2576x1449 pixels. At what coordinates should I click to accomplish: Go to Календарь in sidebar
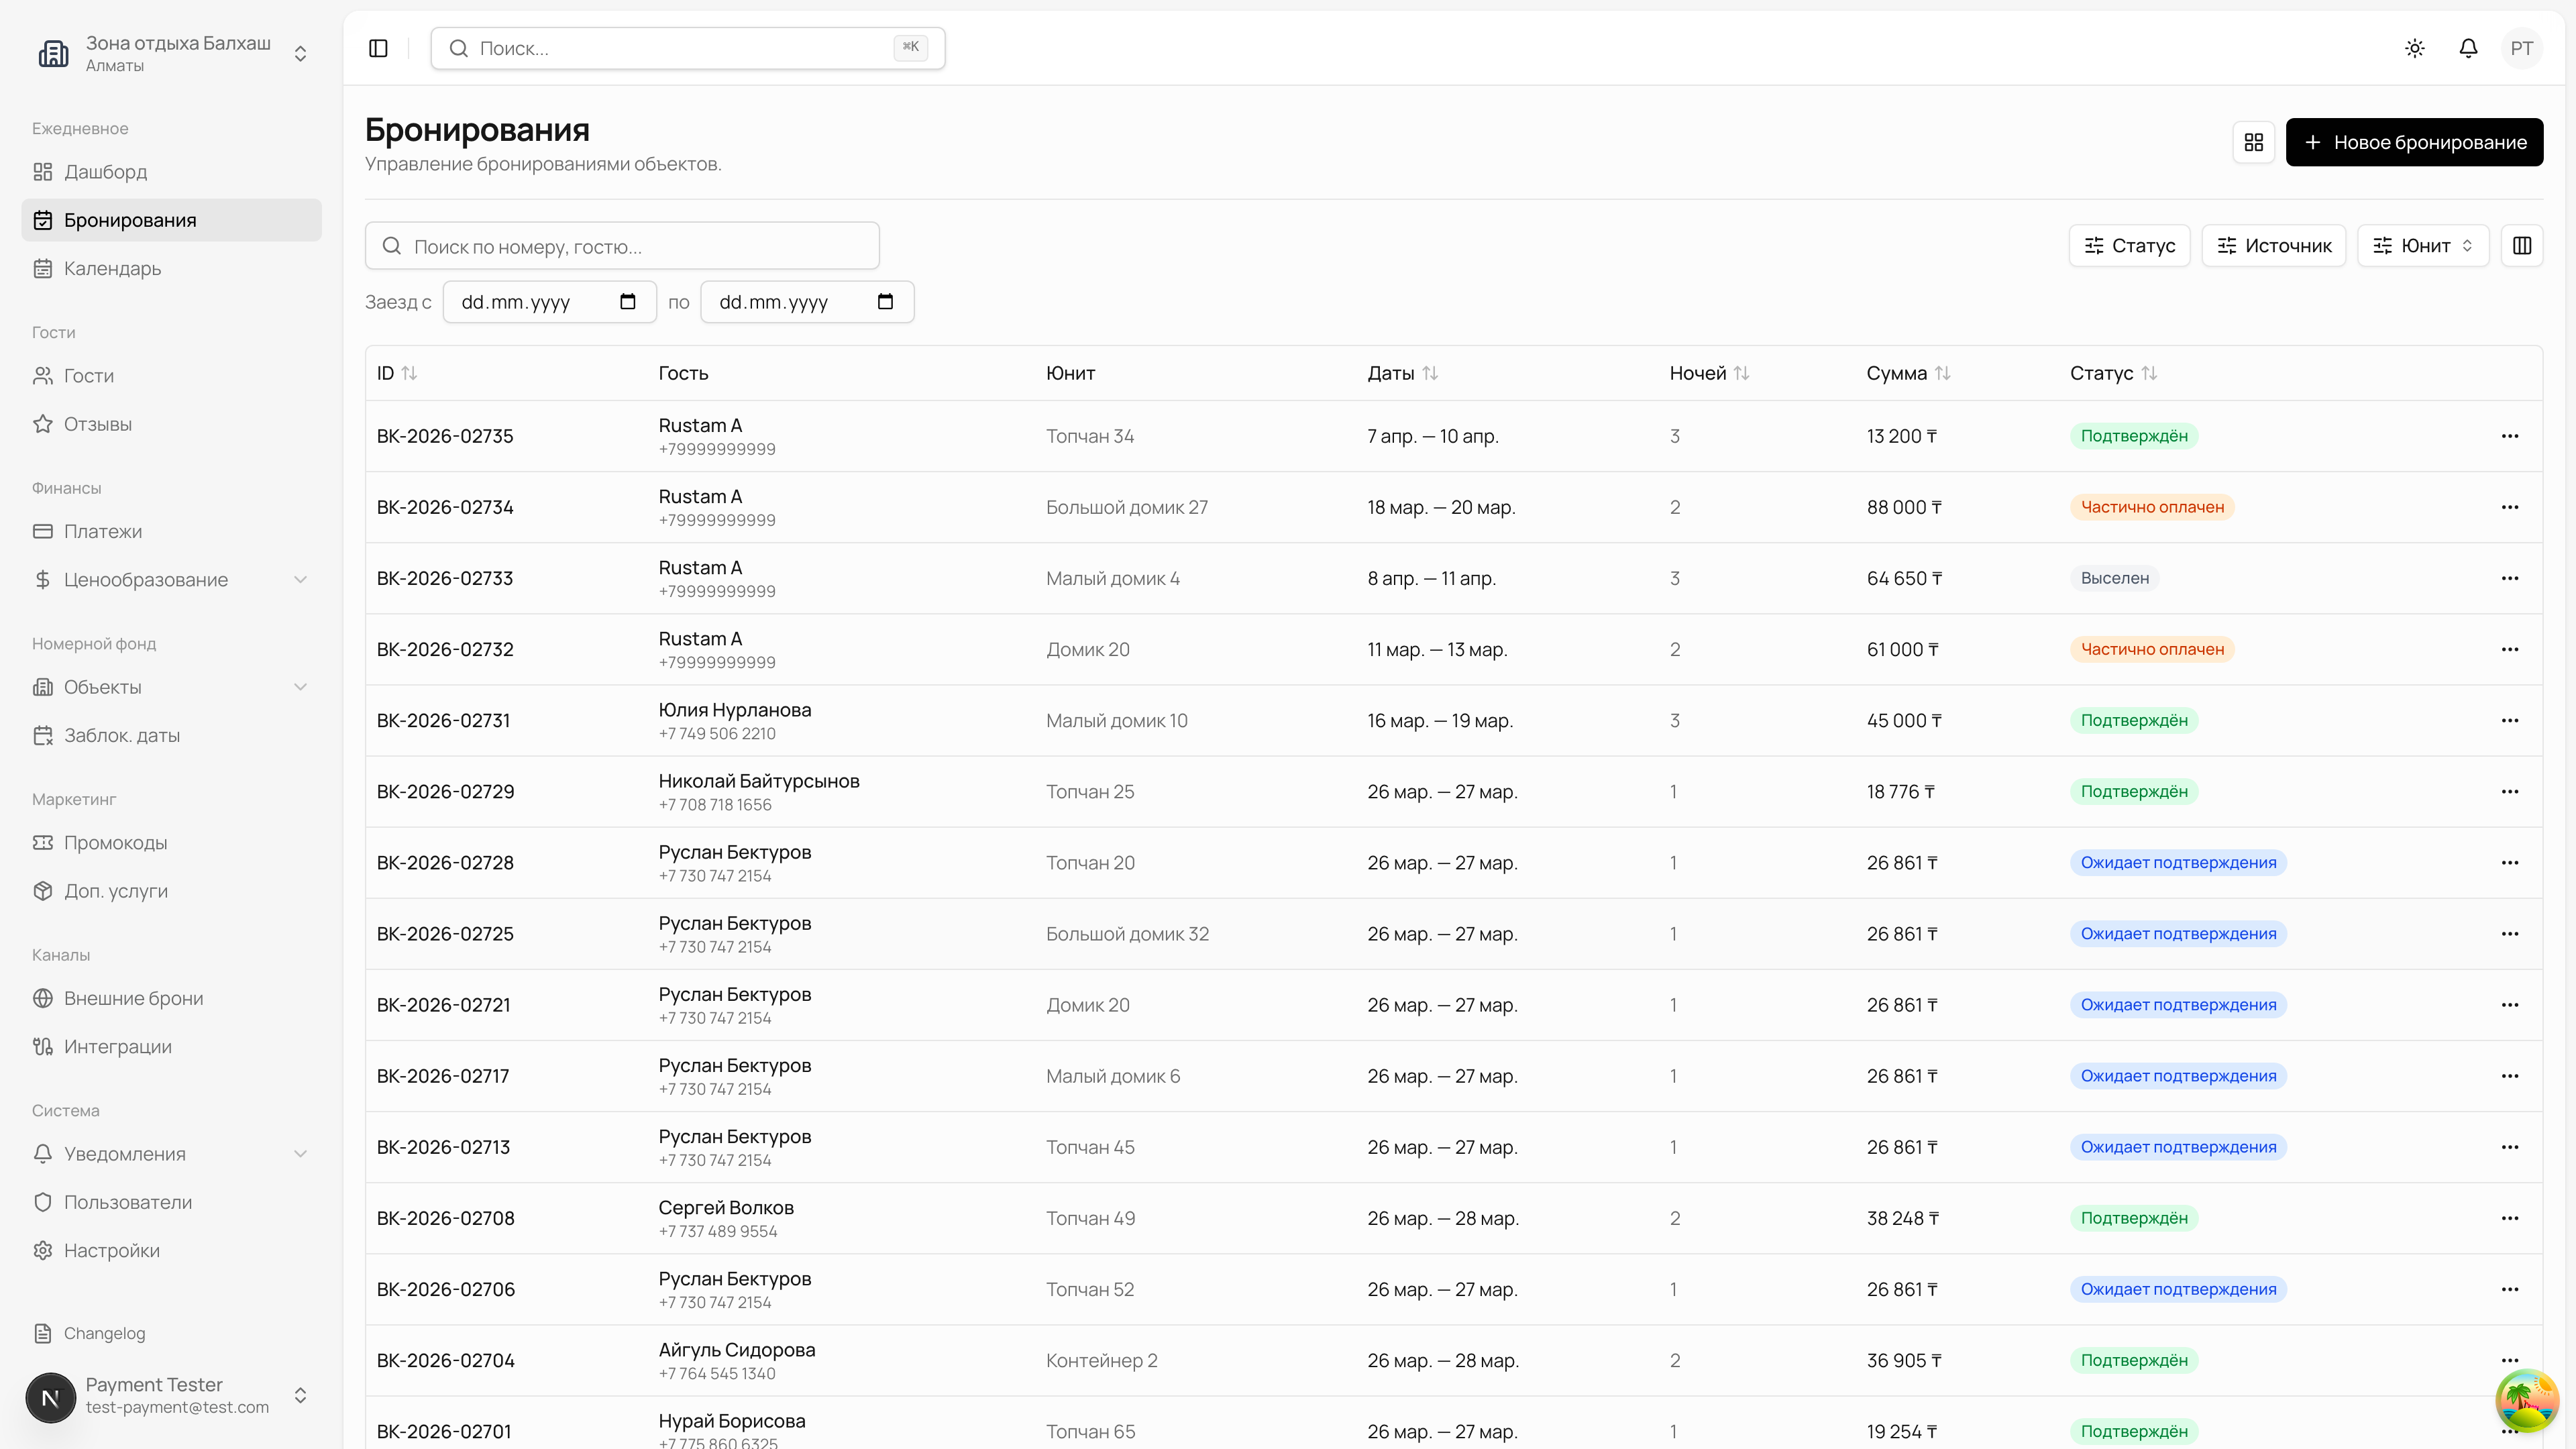coord(112,268)
